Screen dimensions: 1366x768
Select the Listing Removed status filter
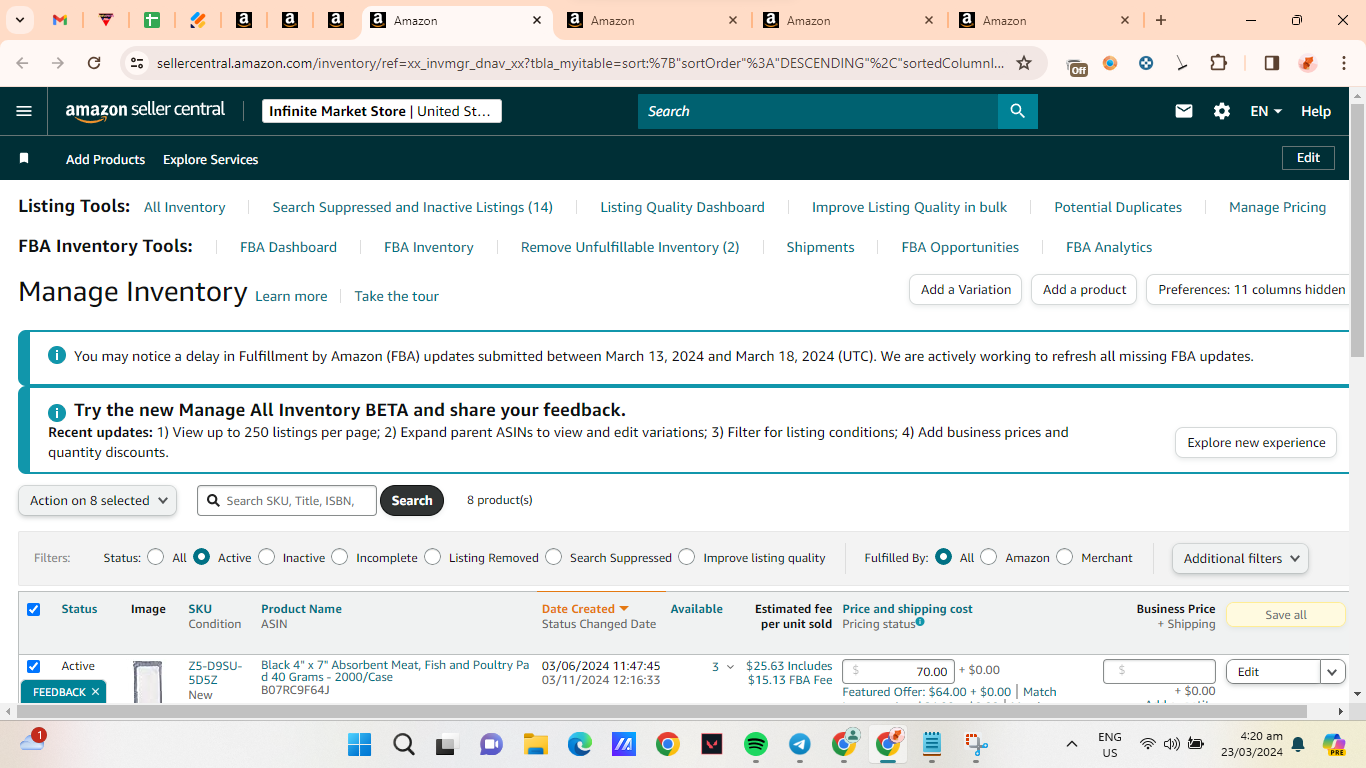(x=433, y=557)
